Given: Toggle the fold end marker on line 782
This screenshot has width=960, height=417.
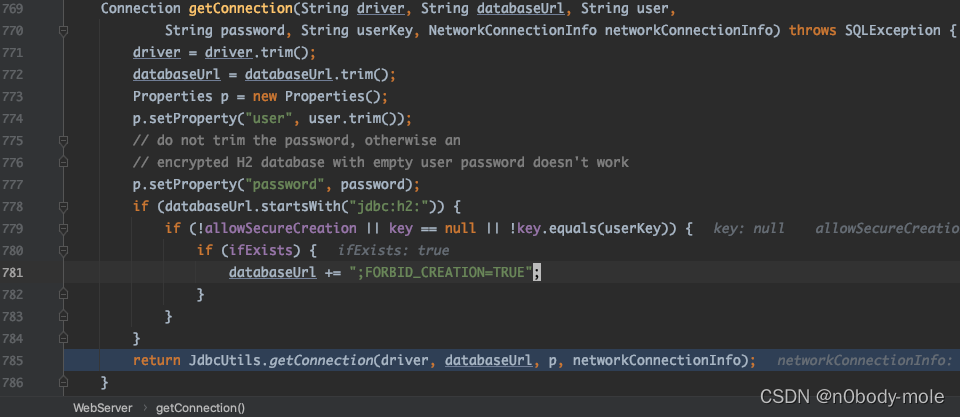Looking at the screenshot, I should [63, 295].
